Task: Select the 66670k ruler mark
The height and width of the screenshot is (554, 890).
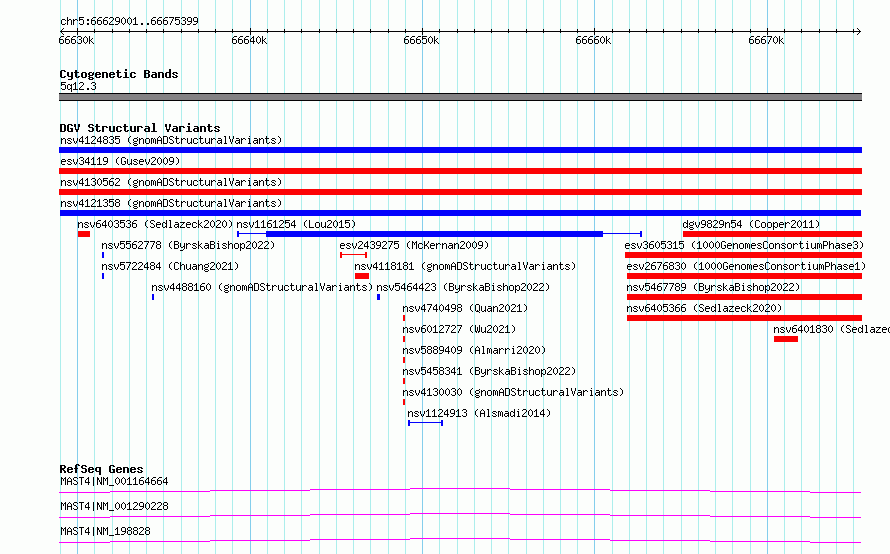Action: point(766,40)
